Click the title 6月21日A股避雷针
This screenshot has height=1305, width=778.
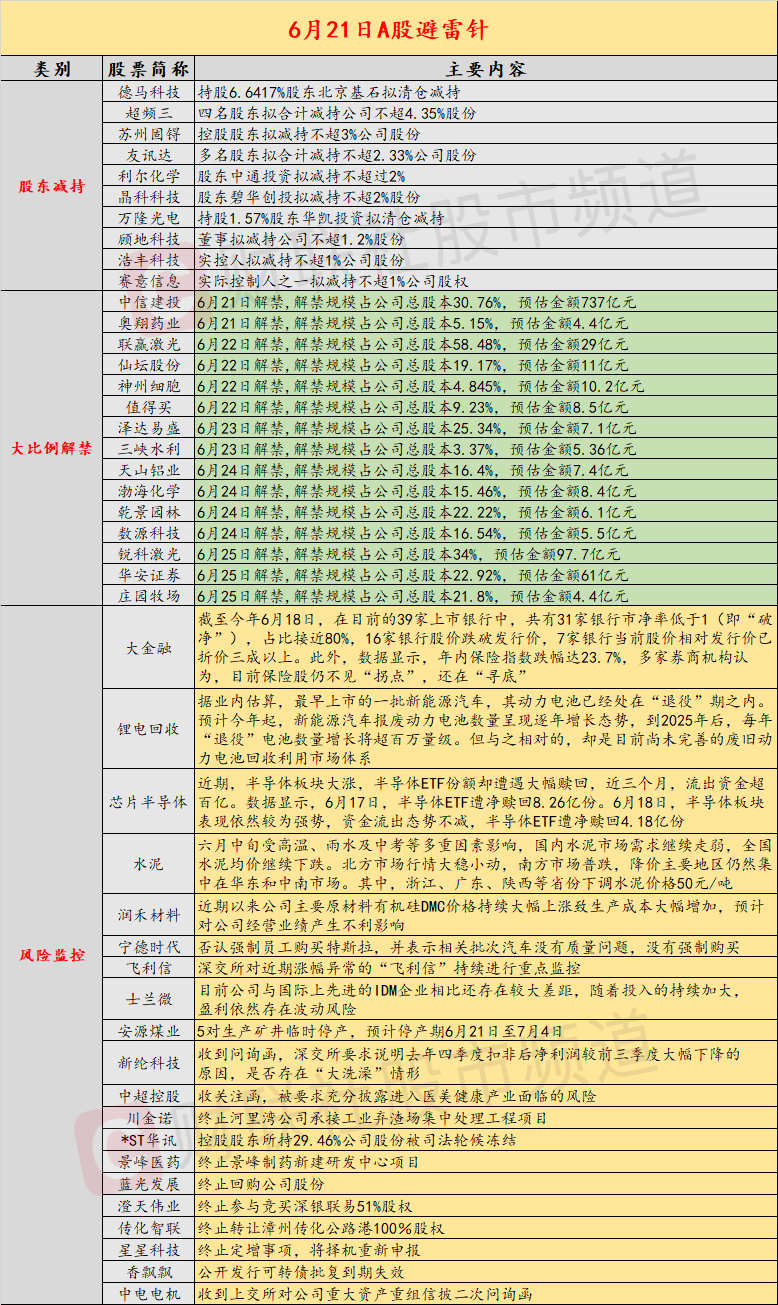[x=388, y=28]
